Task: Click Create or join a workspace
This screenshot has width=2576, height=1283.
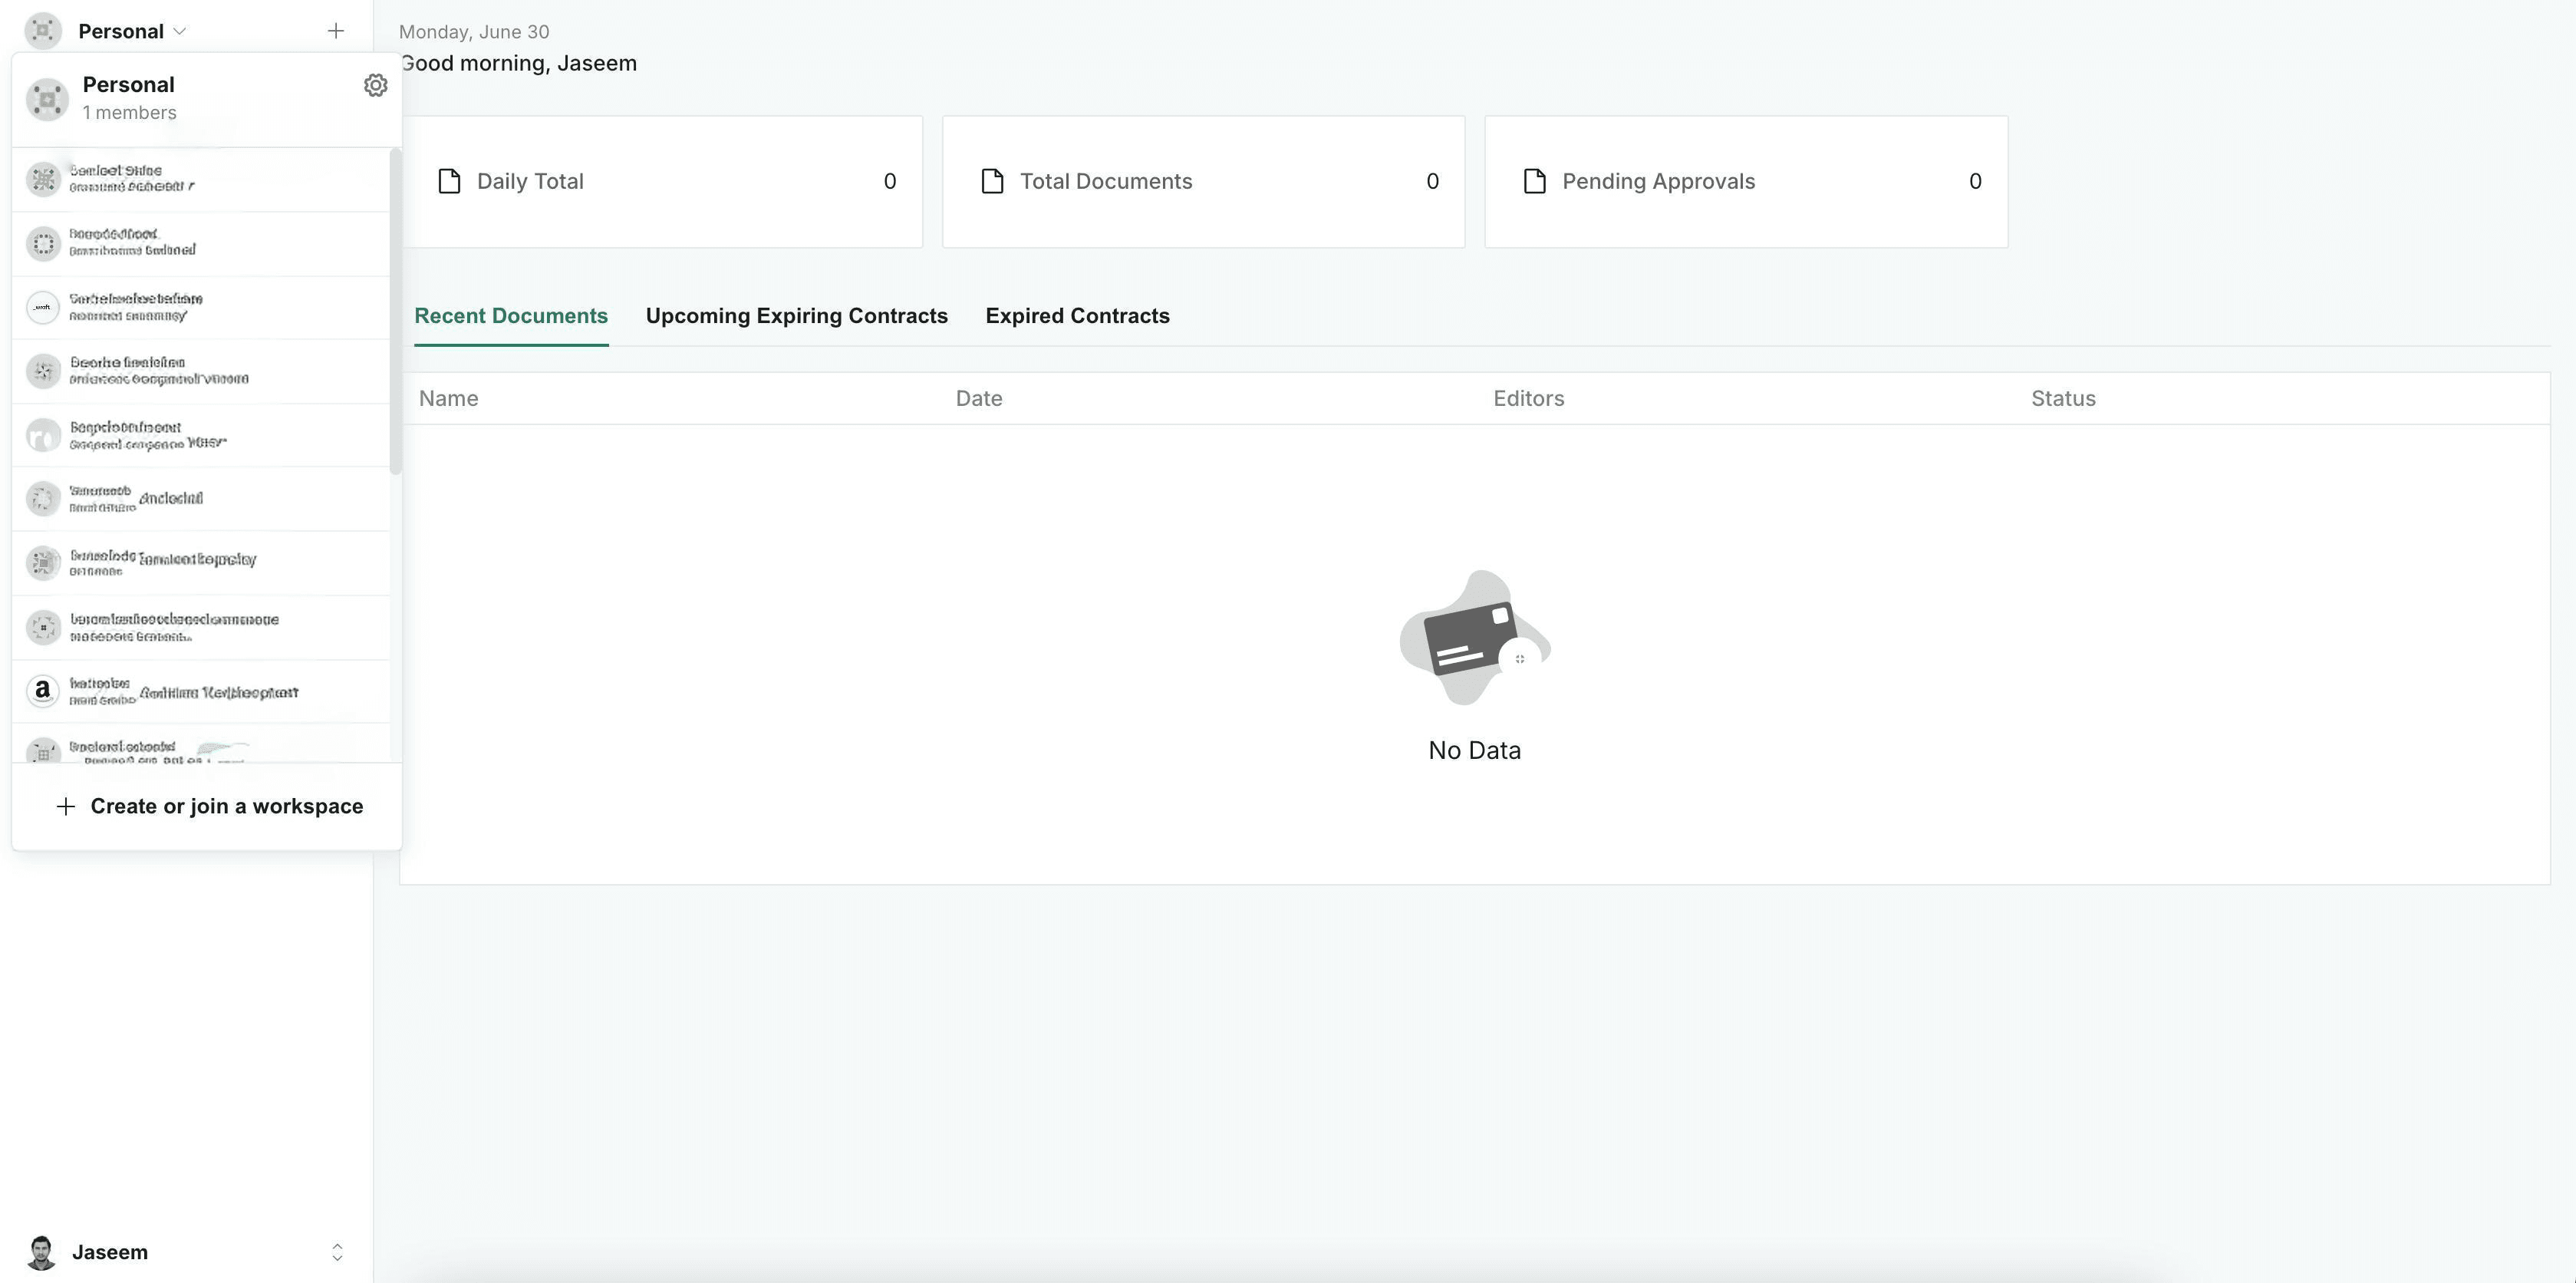Action: pos(226,806)
